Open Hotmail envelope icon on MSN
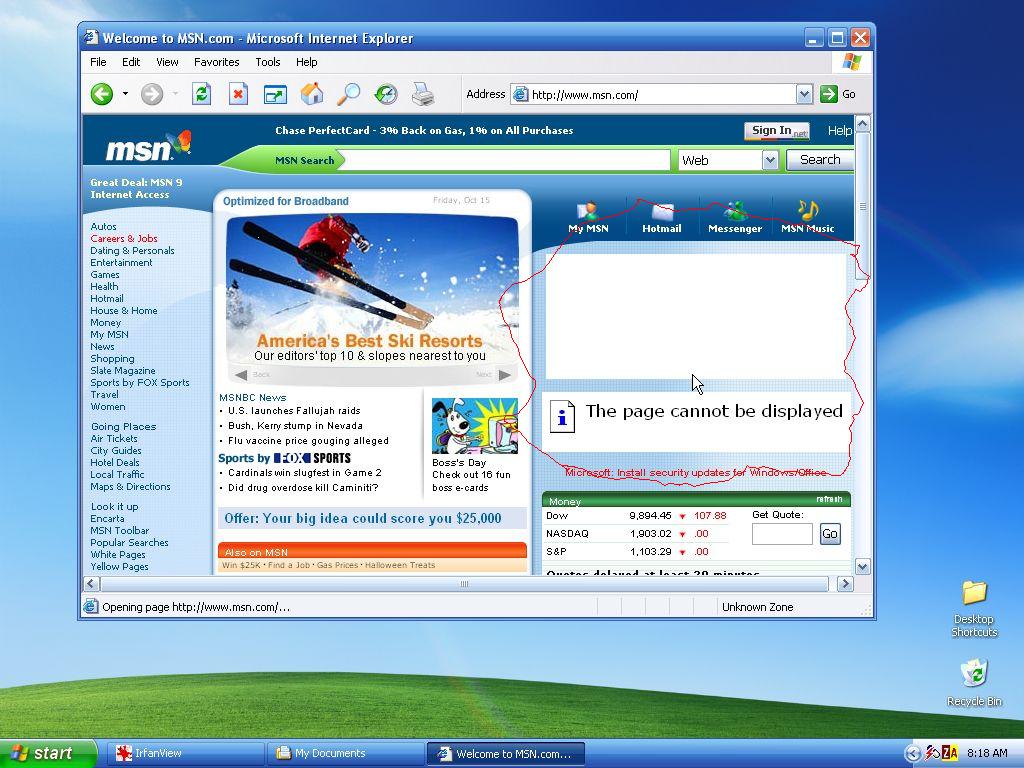Image resolution: width=1024 pixels, height=768 pixels. point(662,212)
